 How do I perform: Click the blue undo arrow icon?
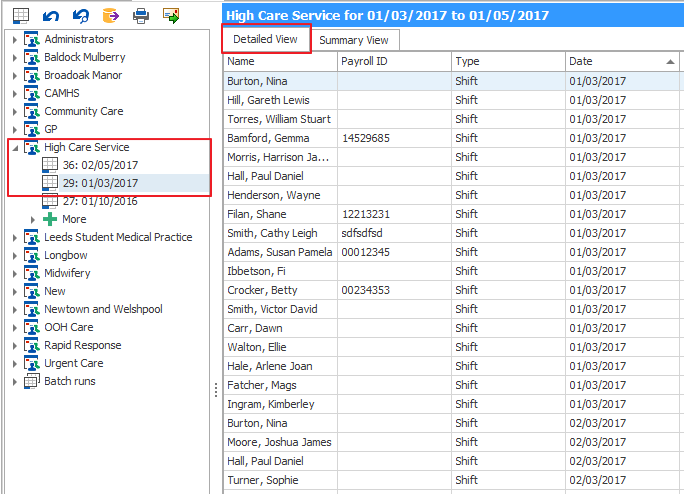51,15
